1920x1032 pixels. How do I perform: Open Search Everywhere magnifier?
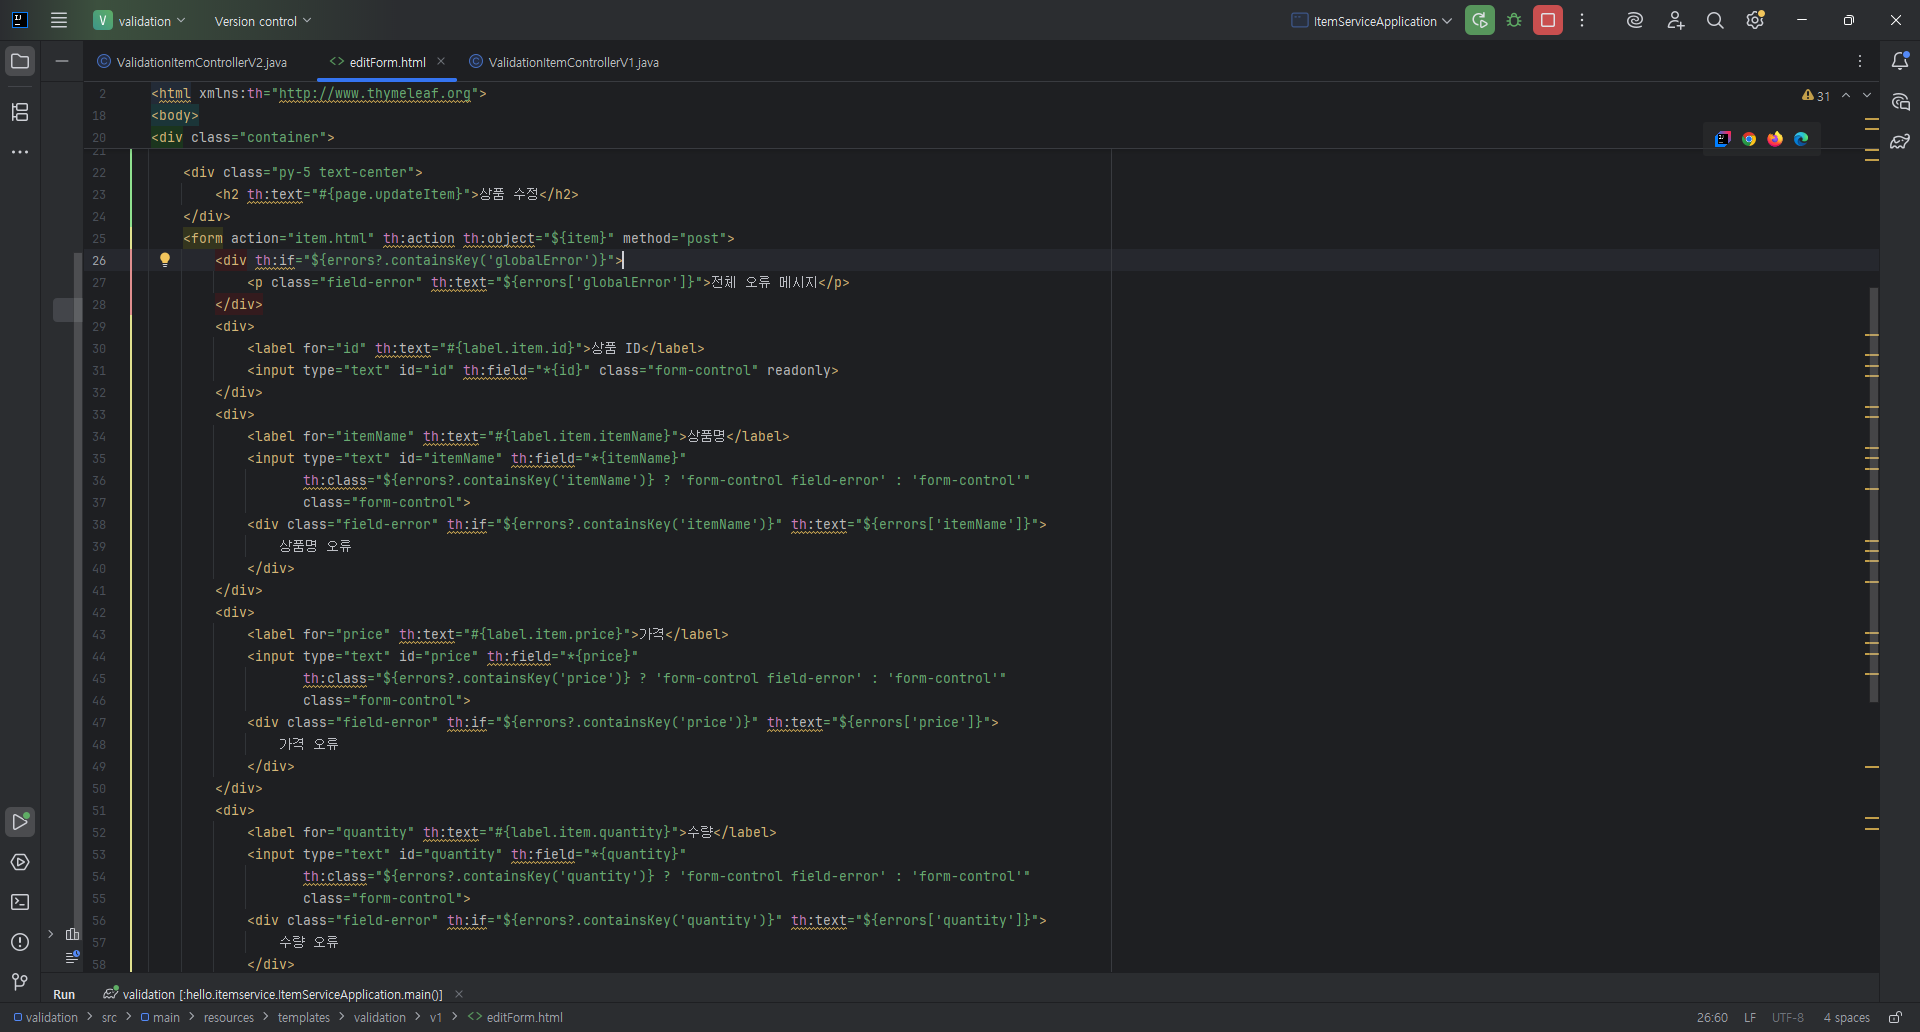(x=1715, y=20)
